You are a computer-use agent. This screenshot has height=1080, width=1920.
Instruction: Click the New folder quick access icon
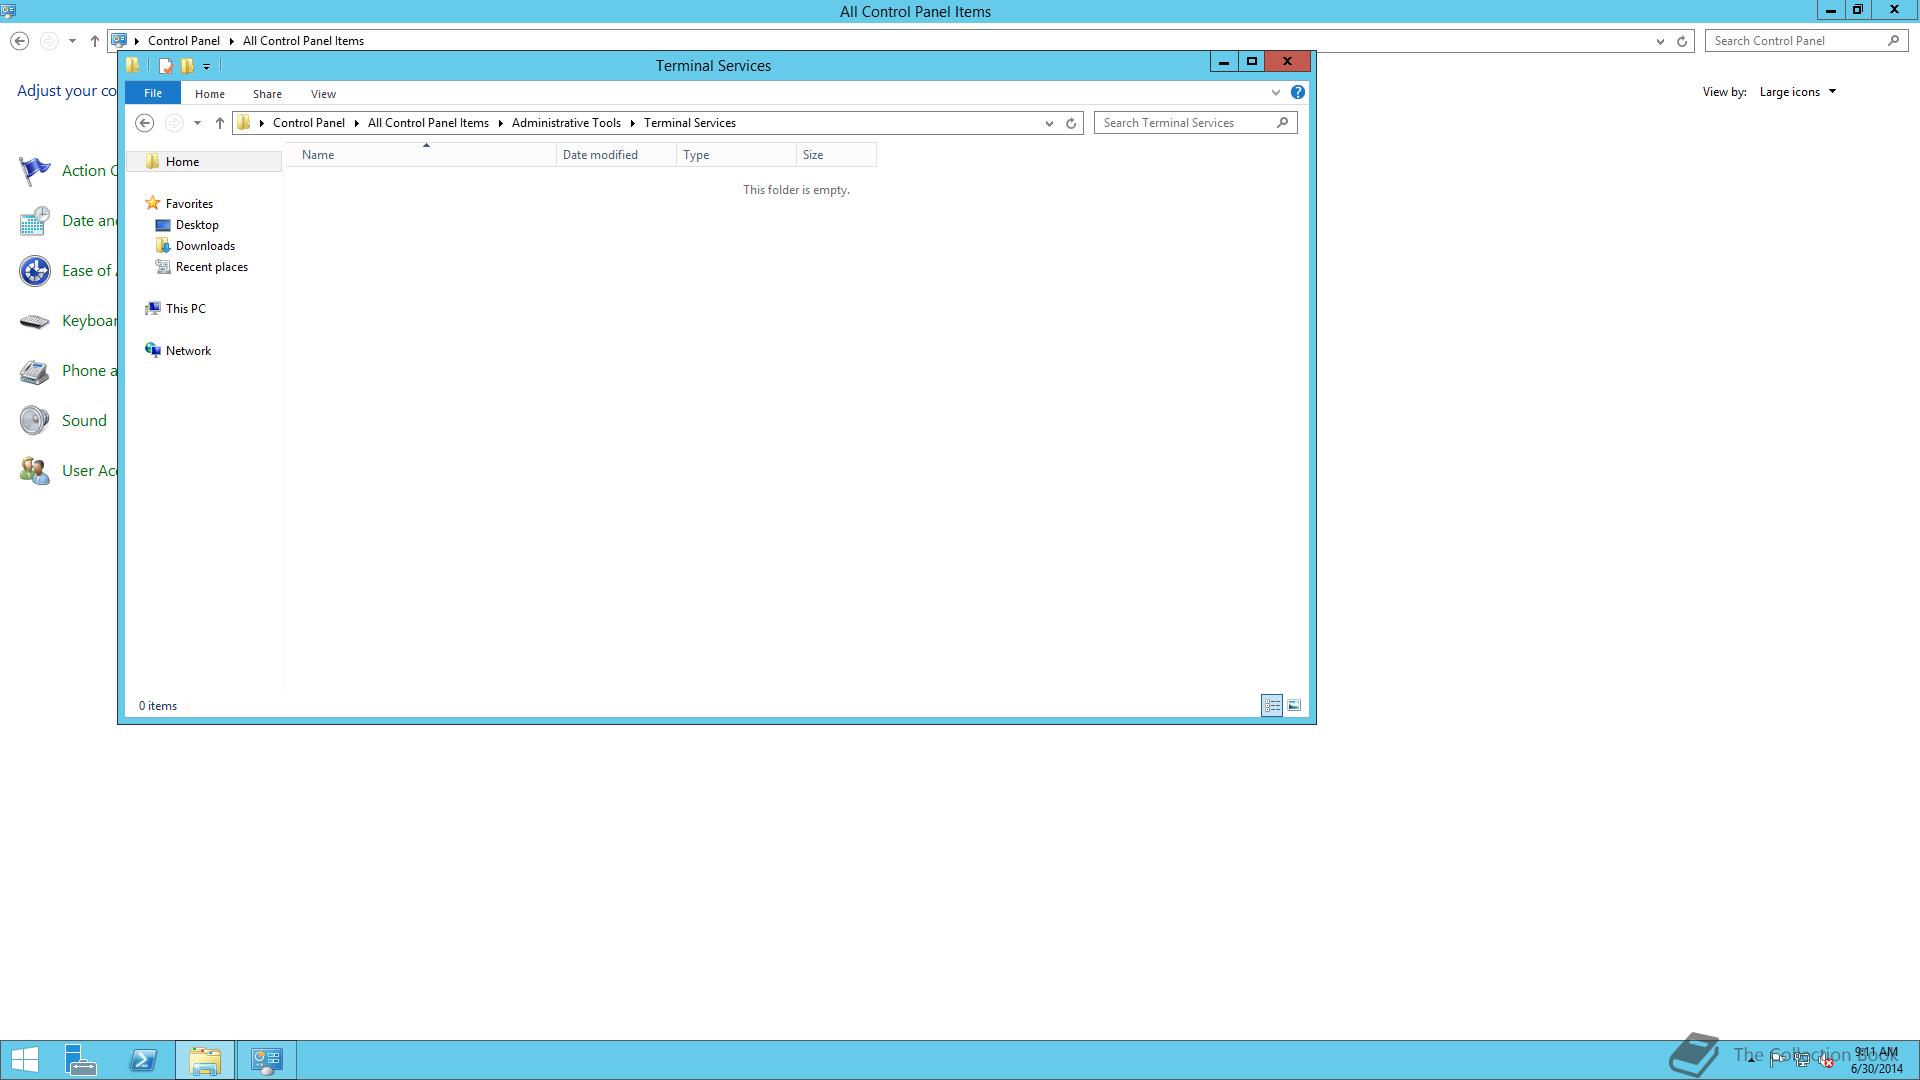coord(187,66)
